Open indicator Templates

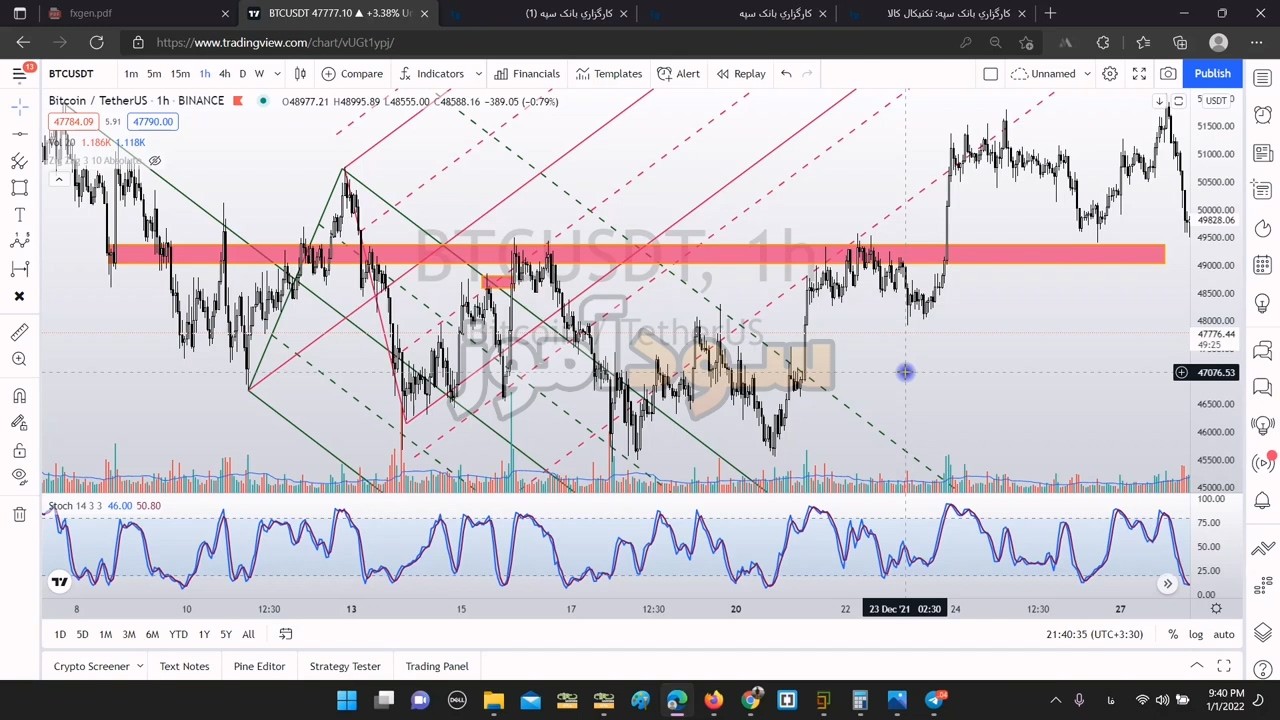pyautogui.click(x=608, y=73)
